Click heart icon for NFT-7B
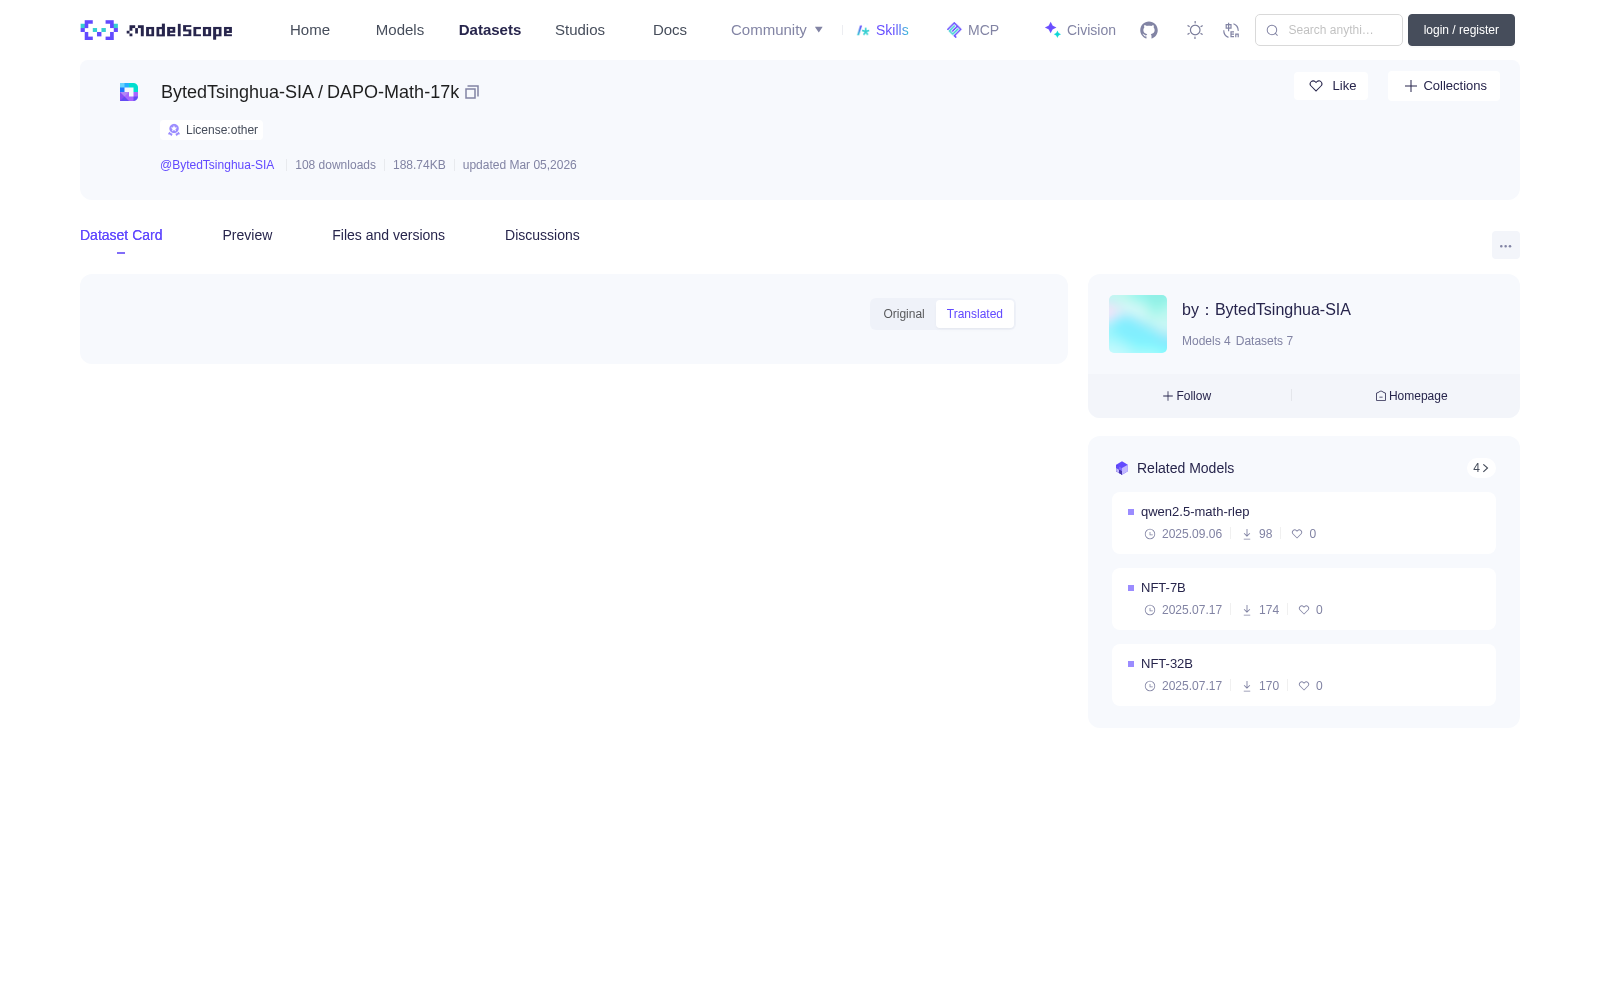Image resolution: width=1600 pixels, height=1000 pixels. pyautogui.click(x=1304, y=610)
